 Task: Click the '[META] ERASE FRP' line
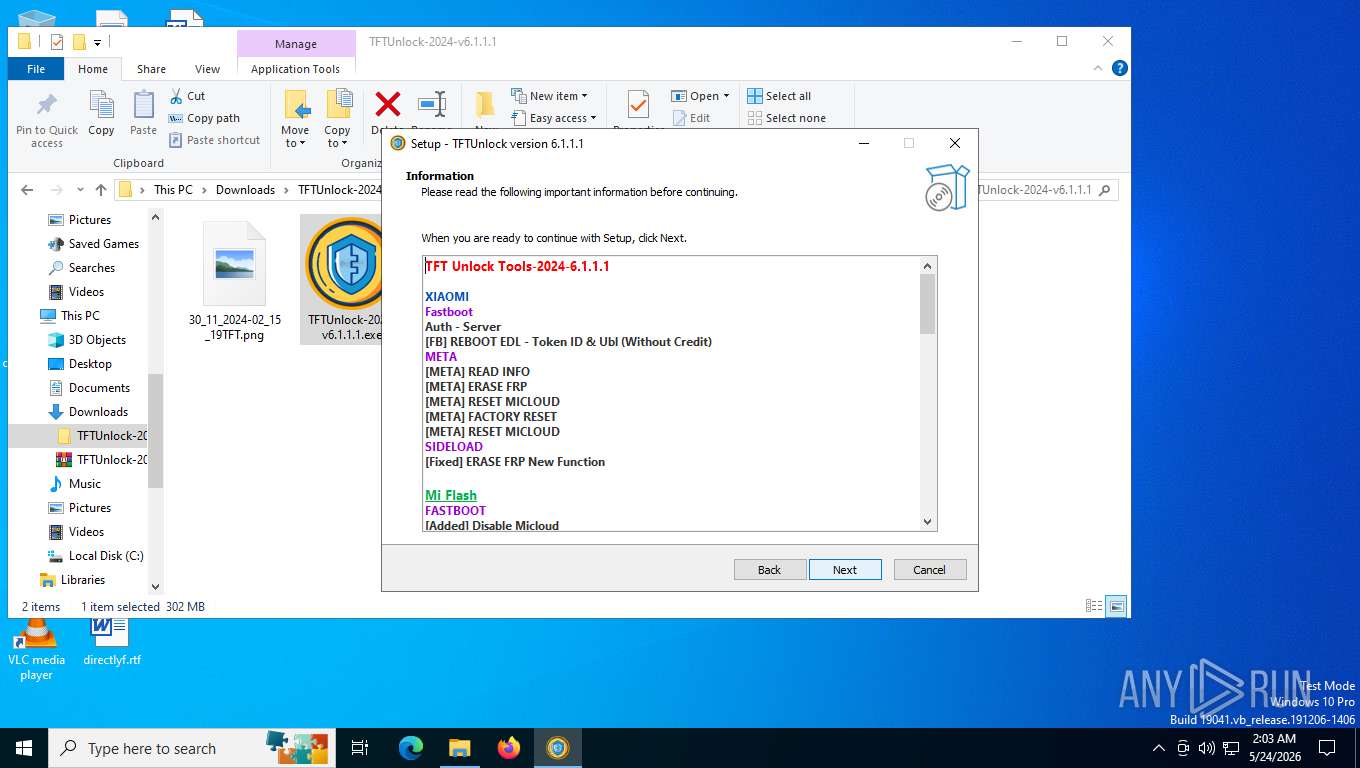[476, 386]
